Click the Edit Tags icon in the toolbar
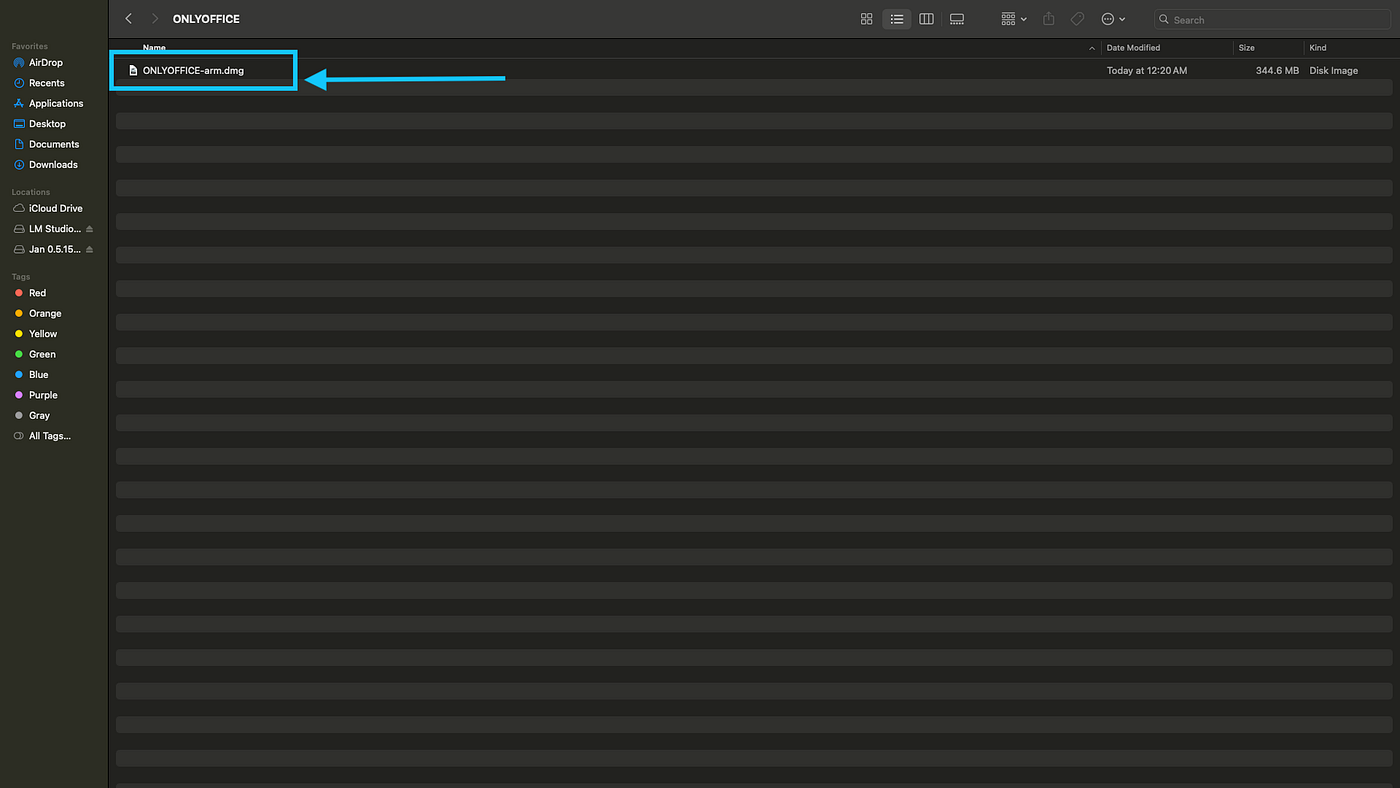The height and width of the screenshot is (788, 1400). pos(1077,19)
